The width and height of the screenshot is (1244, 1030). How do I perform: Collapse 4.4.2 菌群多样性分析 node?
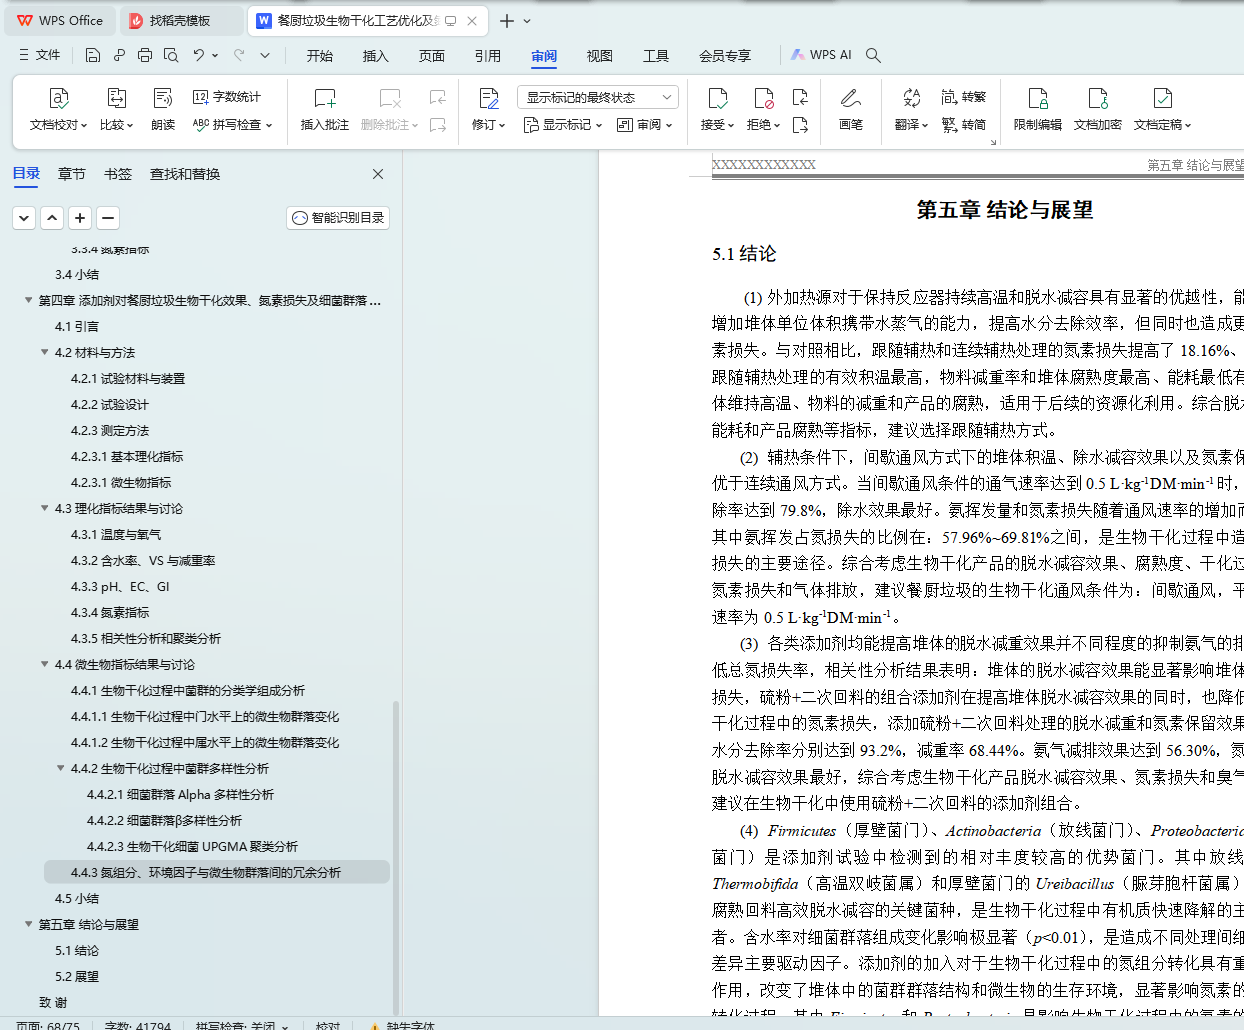(x=60, y=768)
